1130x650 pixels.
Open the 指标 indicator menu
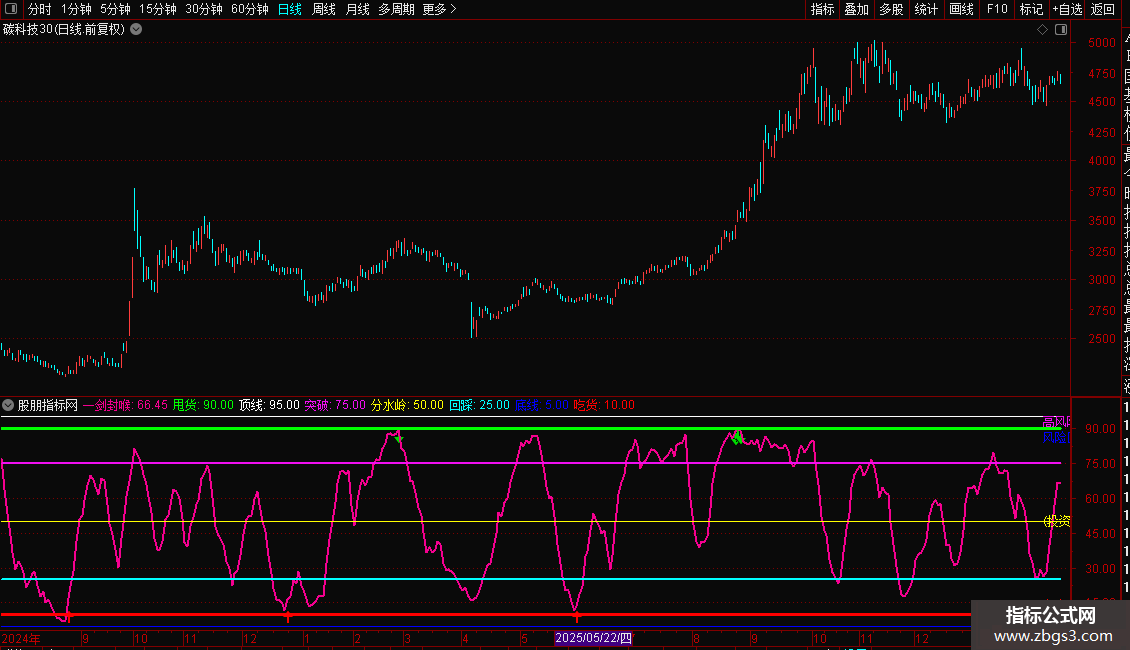pos(822,9)
